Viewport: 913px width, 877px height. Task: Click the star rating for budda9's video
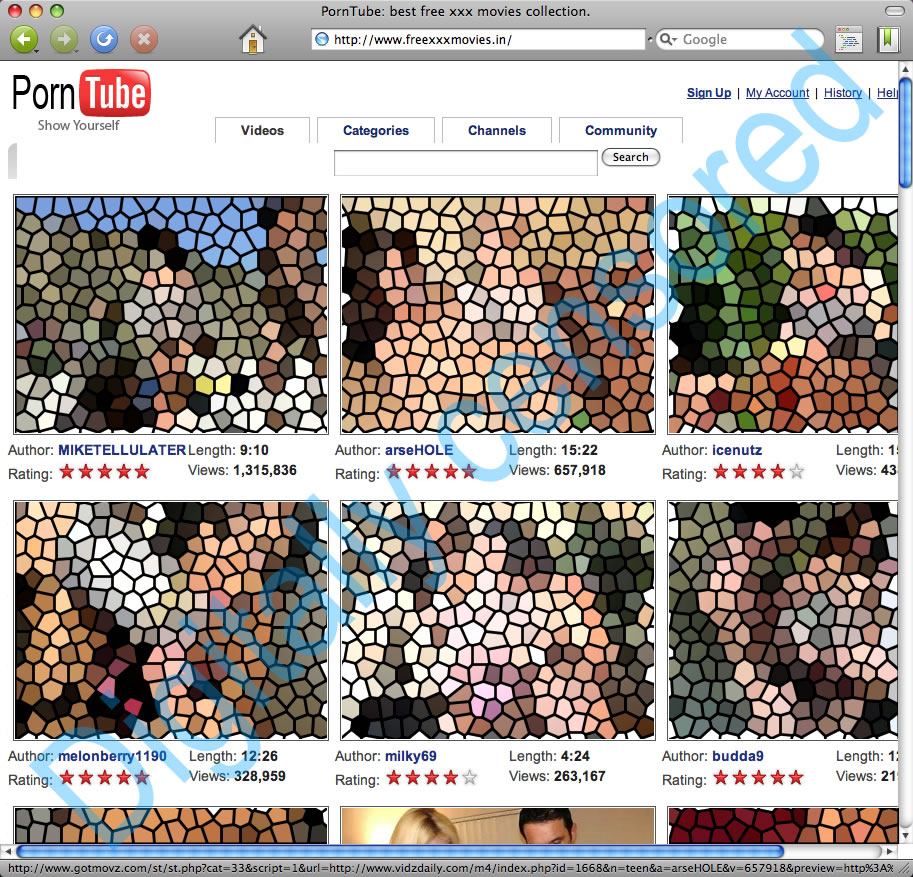click(759, 777)
